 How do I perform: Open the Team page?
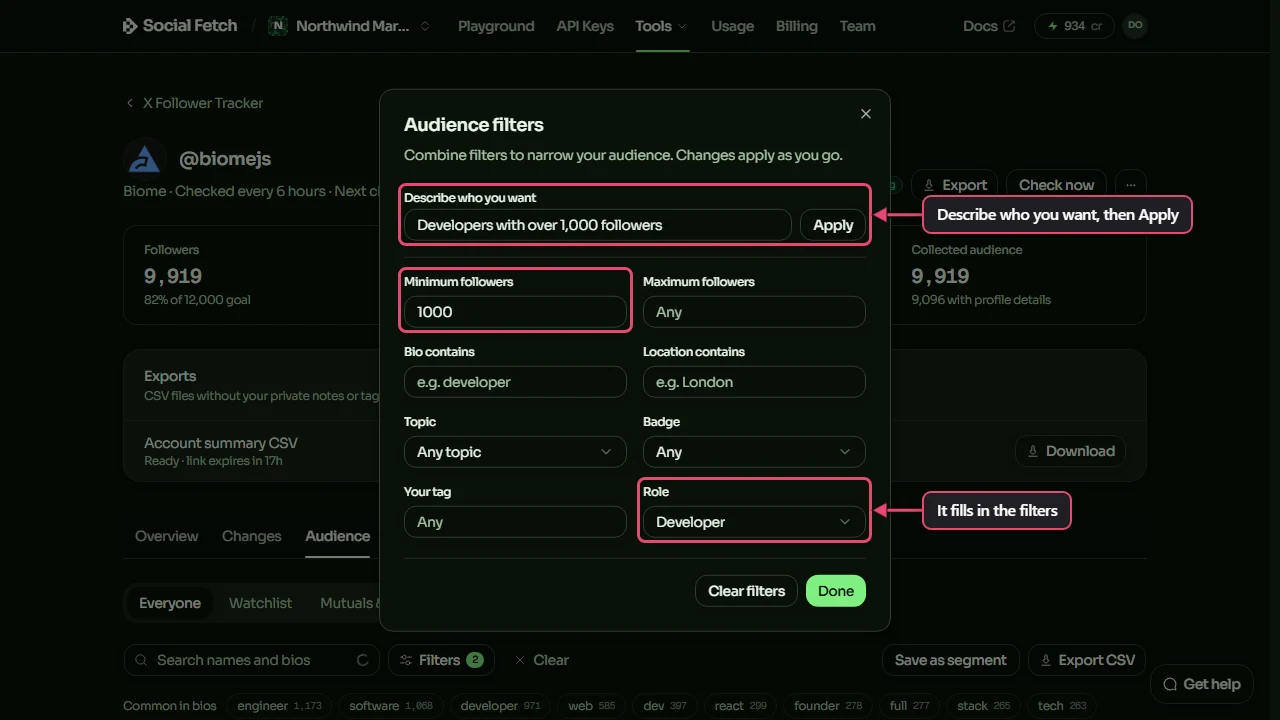coord(857,26)
